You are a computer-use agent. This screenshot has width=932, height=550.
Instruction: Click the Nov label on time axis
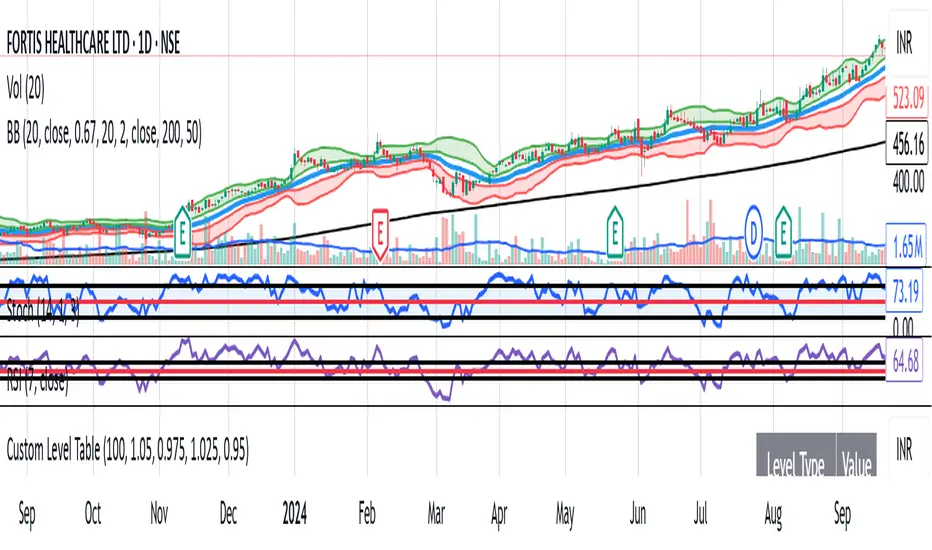(159, 513)
